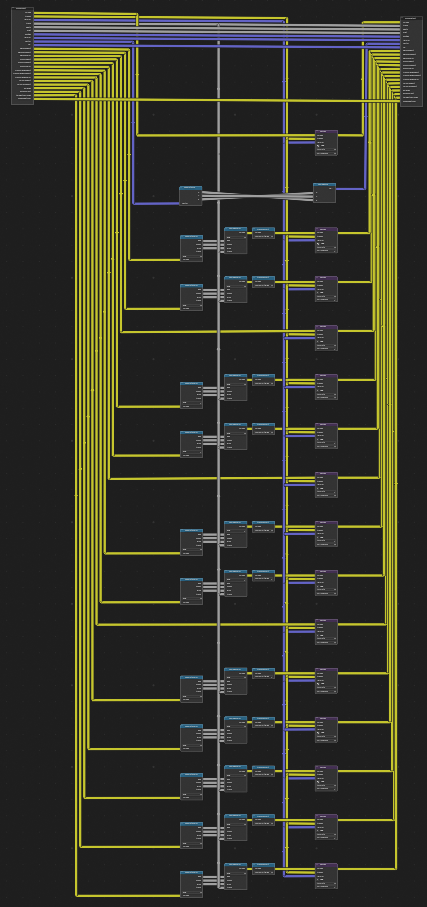Select the group input node with many yellow outputs

click(x=23, y=56)
